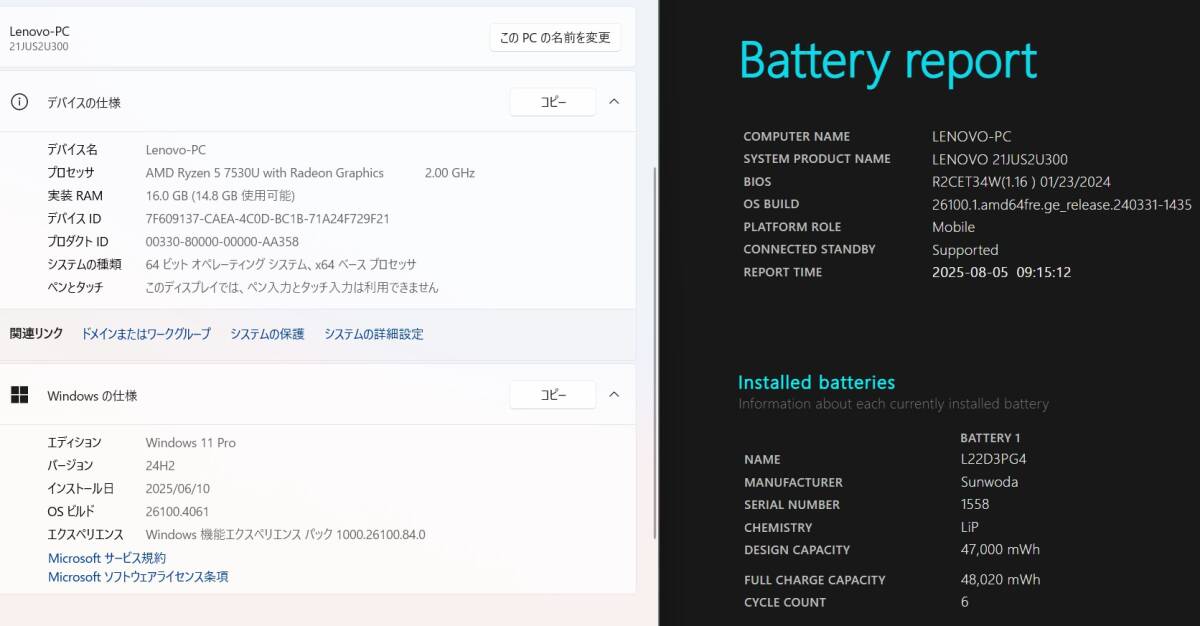
Task: Select SYSTEM PRODUCT NAME value LENOVO 21JUS2U300
Action: (1000, 159)
